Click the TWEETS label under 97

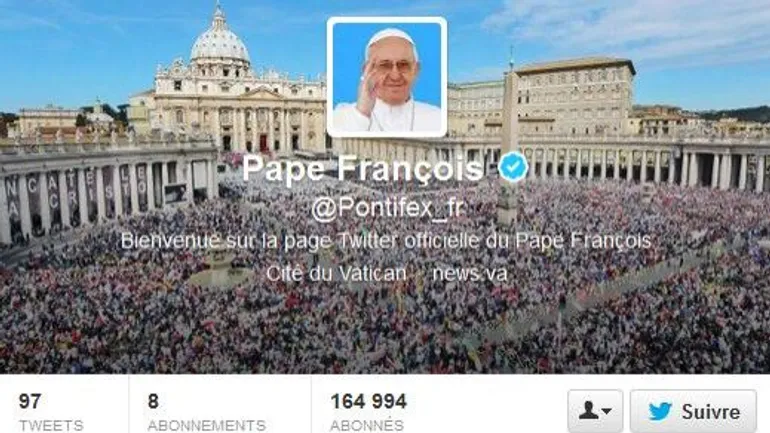click(x=51, y=425)
